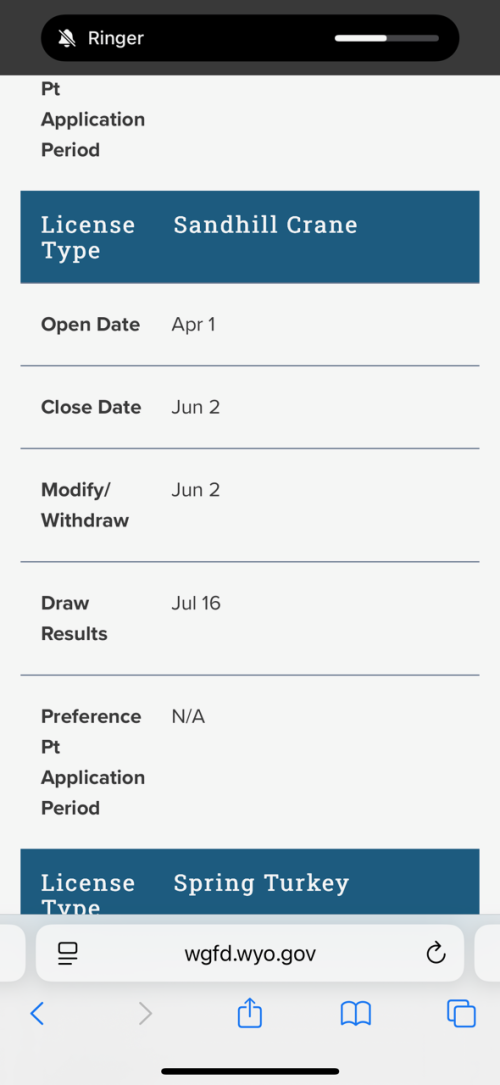Image resolution: width=500 pixels, height=1085 pixels.
Task: Show open tabs overview icon
Action: pyautogui.click(x=461, y=1014)
